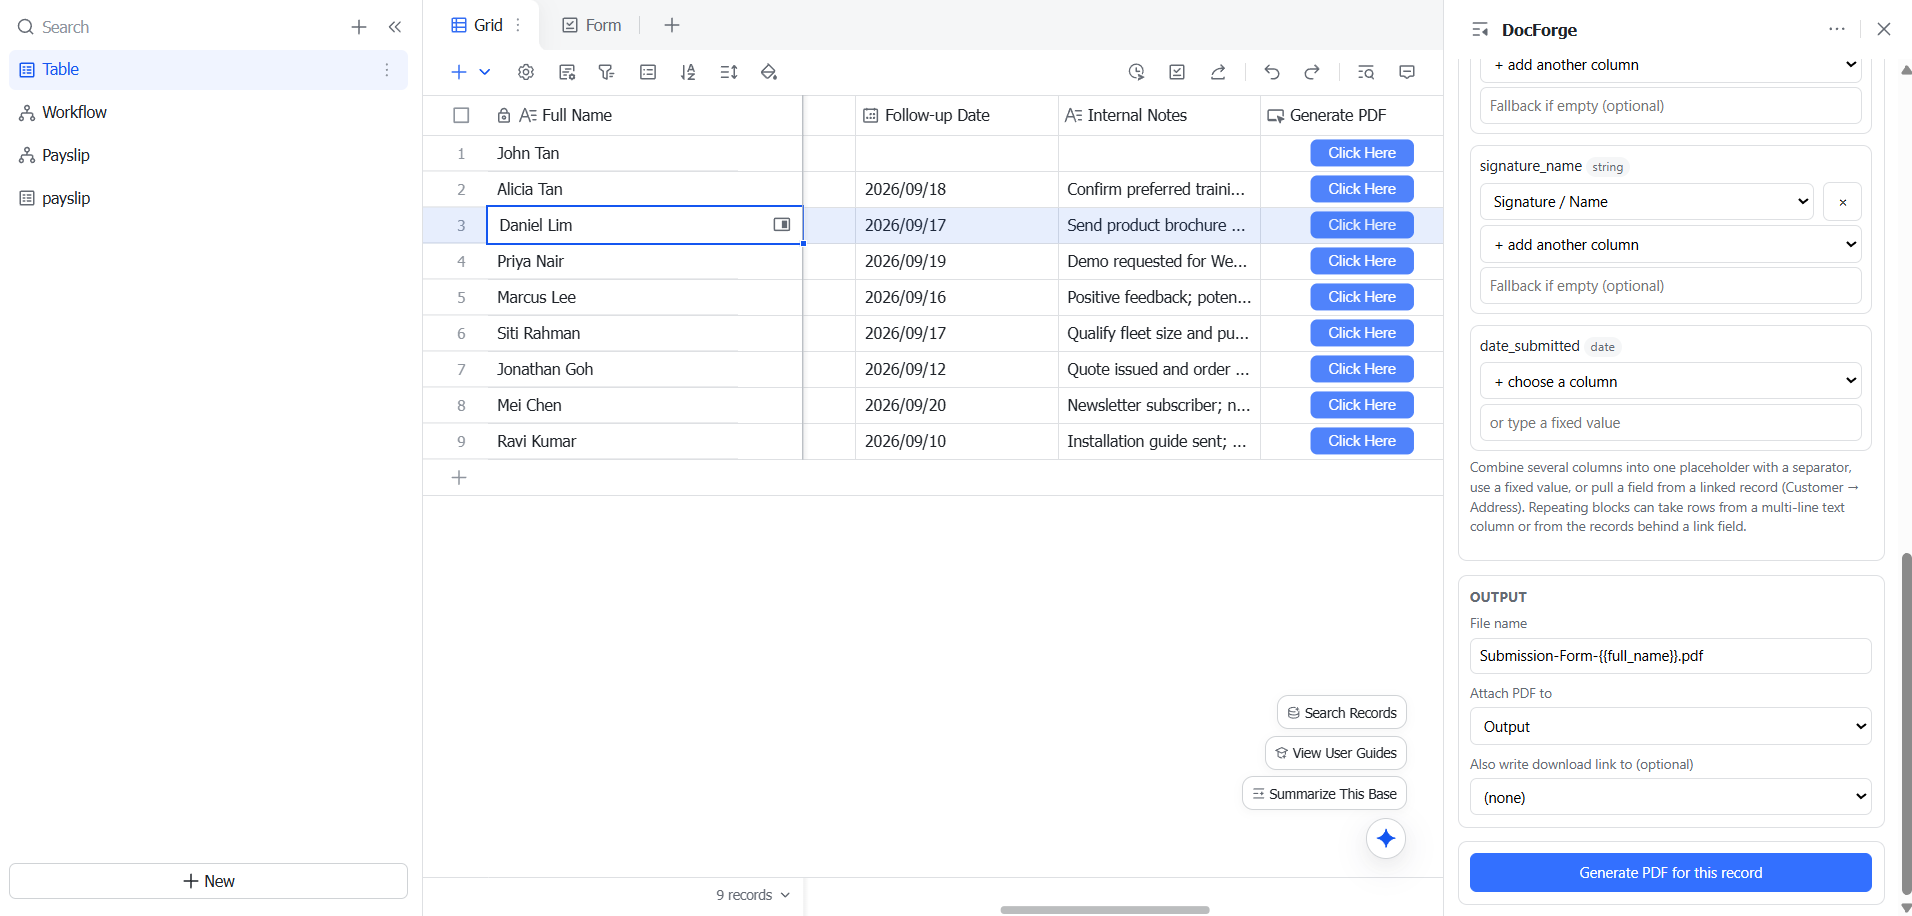Switch to the Form view tab
The image size is (1912, 916).
pyautogui.click(x=591, y=25)
